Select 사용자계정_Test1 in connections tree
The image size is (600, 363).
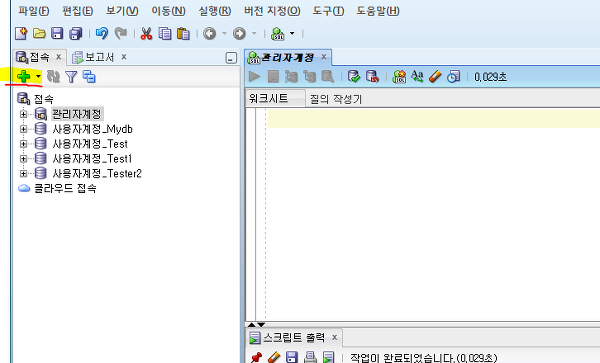click(92, 159)
